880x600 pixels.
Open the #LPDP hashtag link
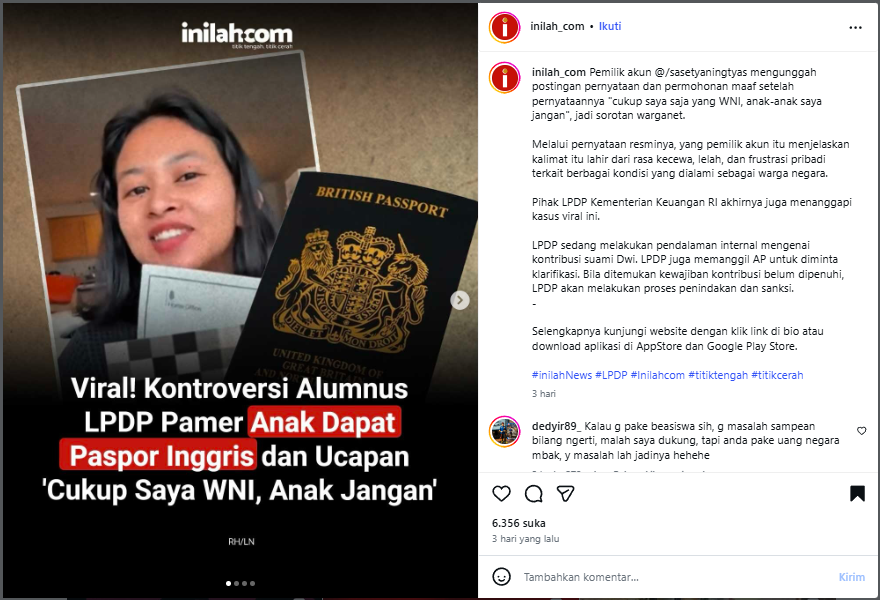pyautogui.click(x=611, y=375)
